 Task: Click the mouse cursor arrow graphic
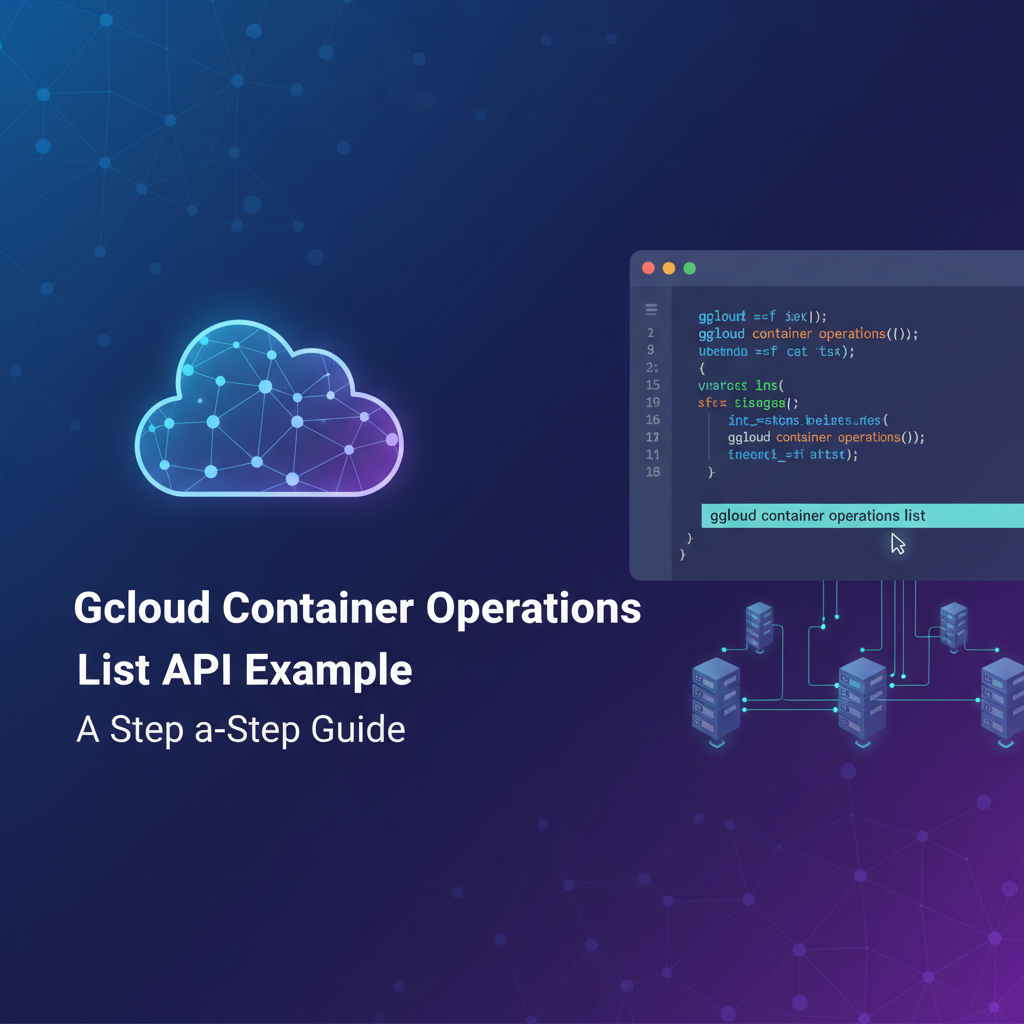[897, 543]
